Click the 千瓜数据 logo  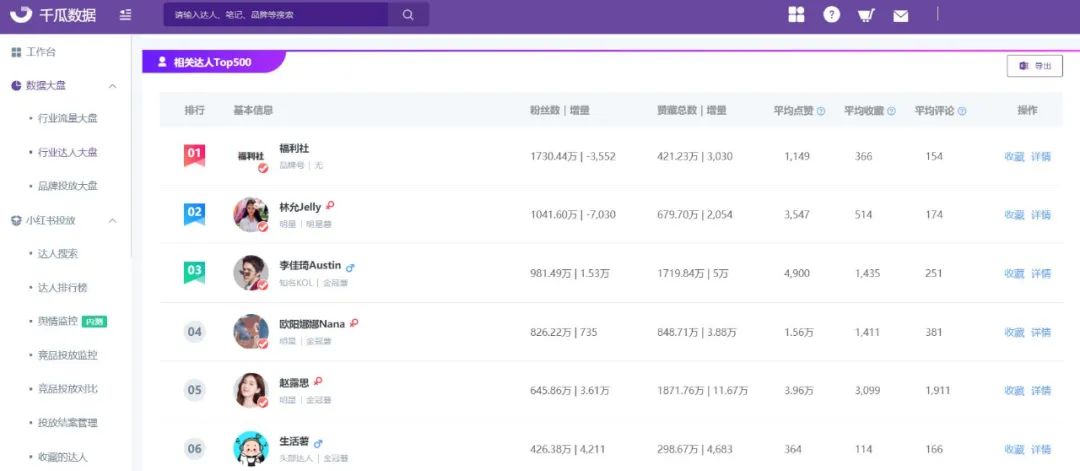click(53, 14)
